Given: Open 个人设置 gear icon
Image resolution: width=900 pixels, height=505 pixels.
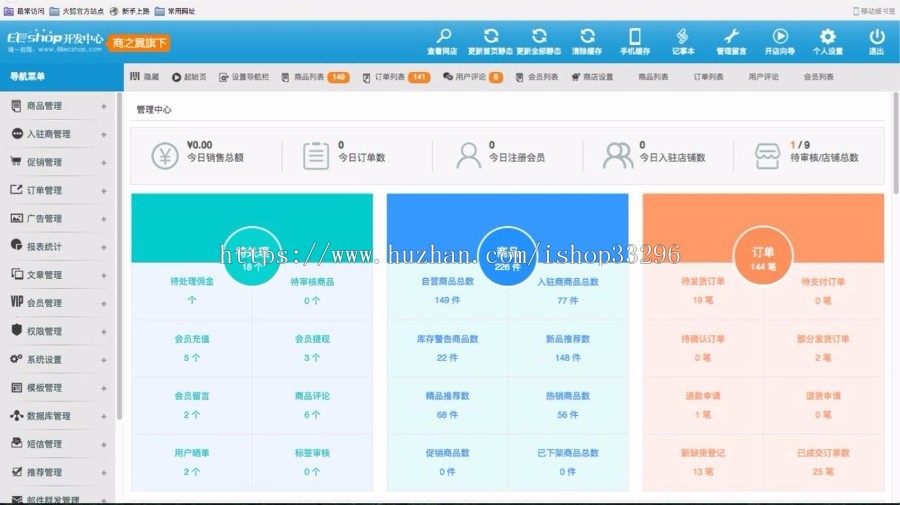Looking at the screenshot, I should tap(828, 36).
